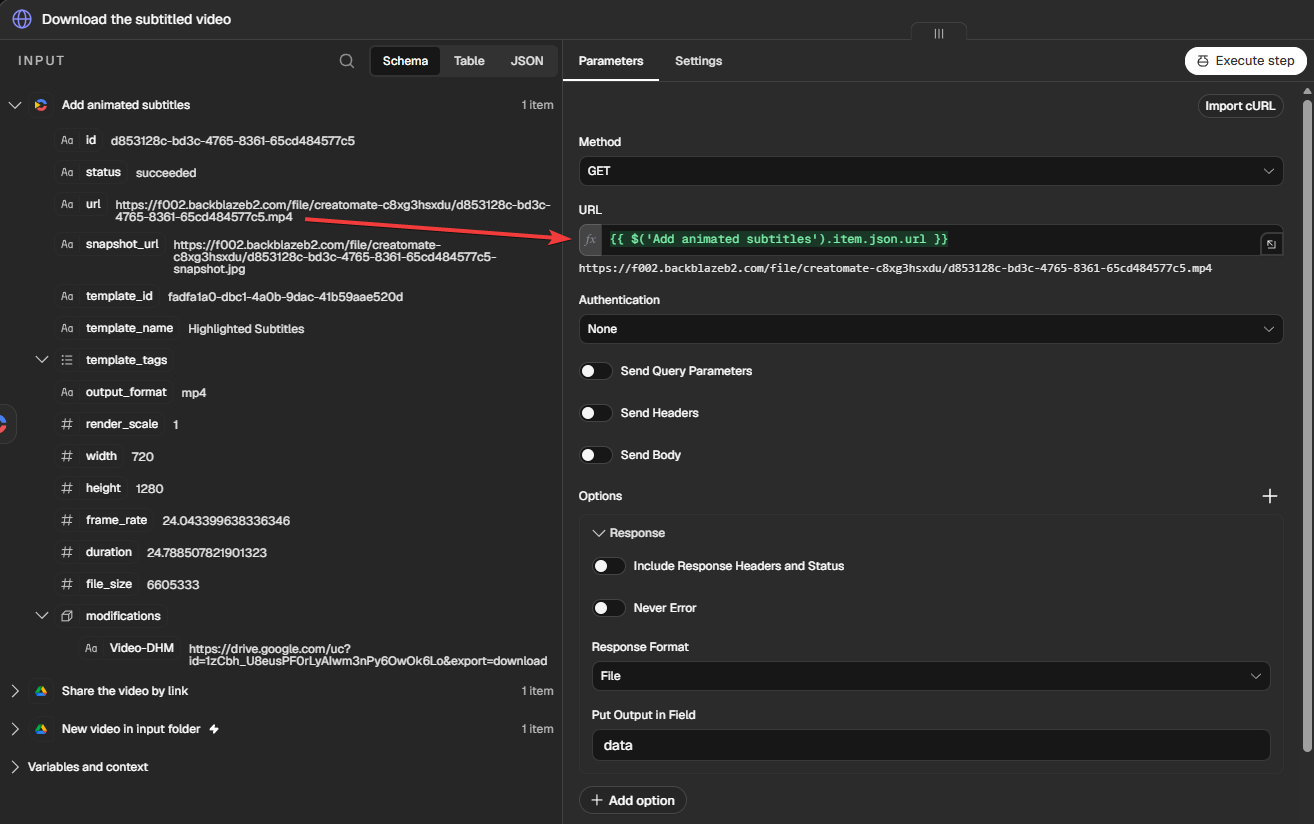
Task: Click the string type icon beside status
Action: [x=67, y=172]
